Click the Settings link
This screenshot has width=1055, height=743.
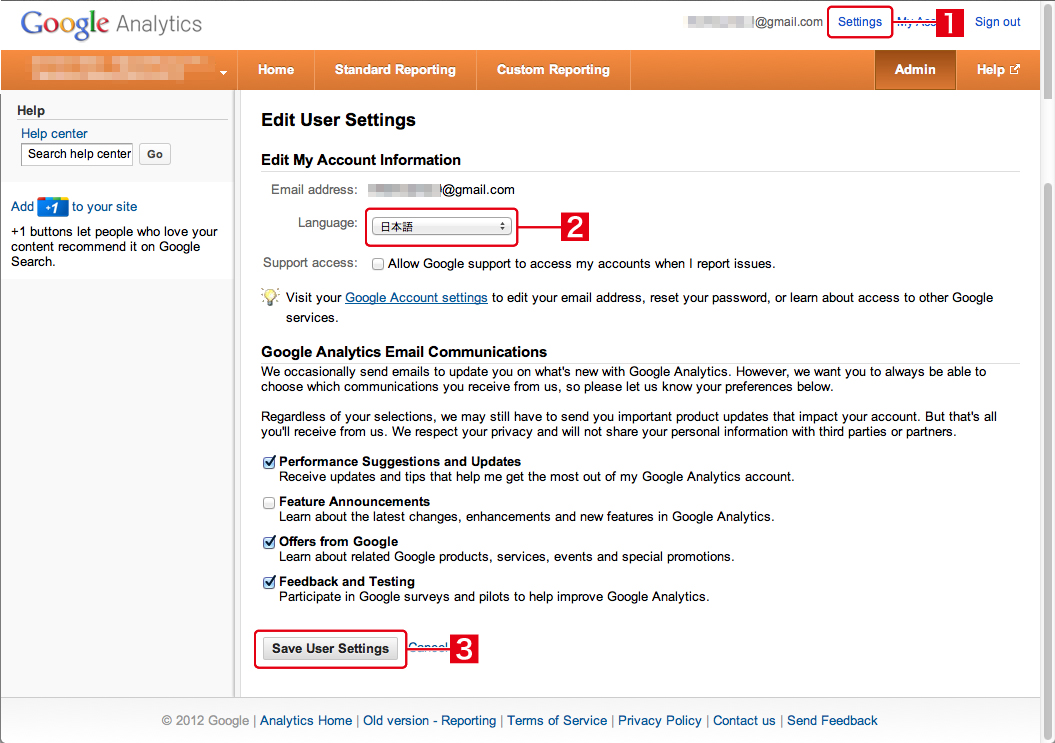(x=860, y=22)
